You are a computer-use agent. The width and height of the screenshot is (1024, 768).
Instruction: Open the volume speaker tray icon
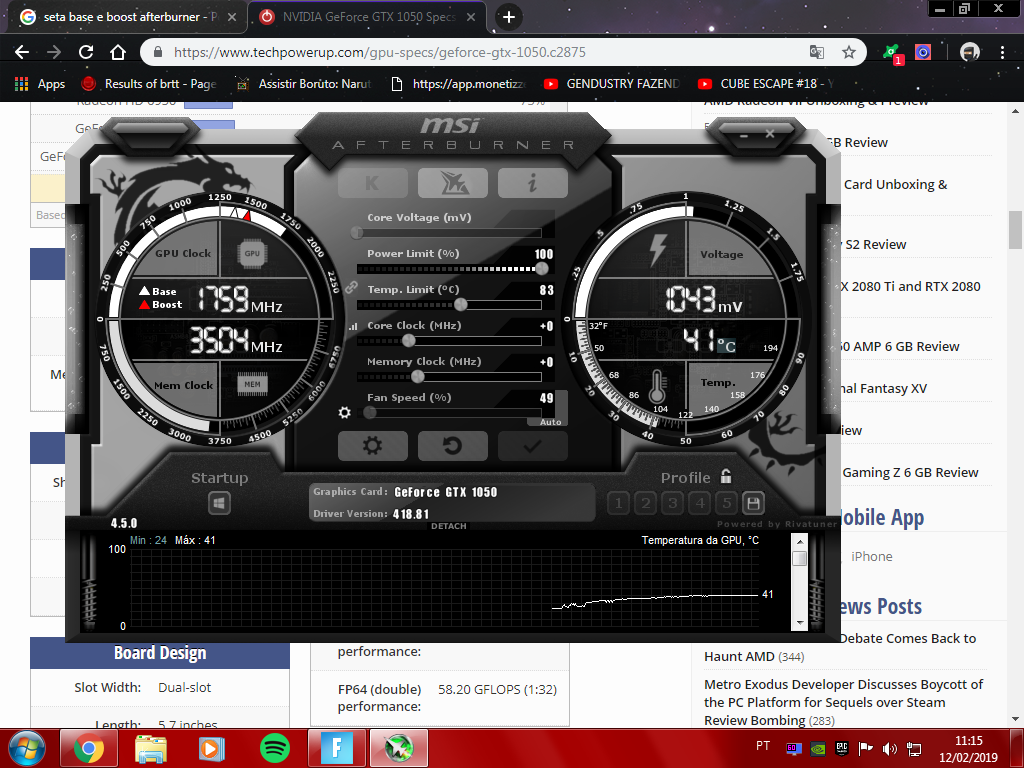[x=889, y=748]
